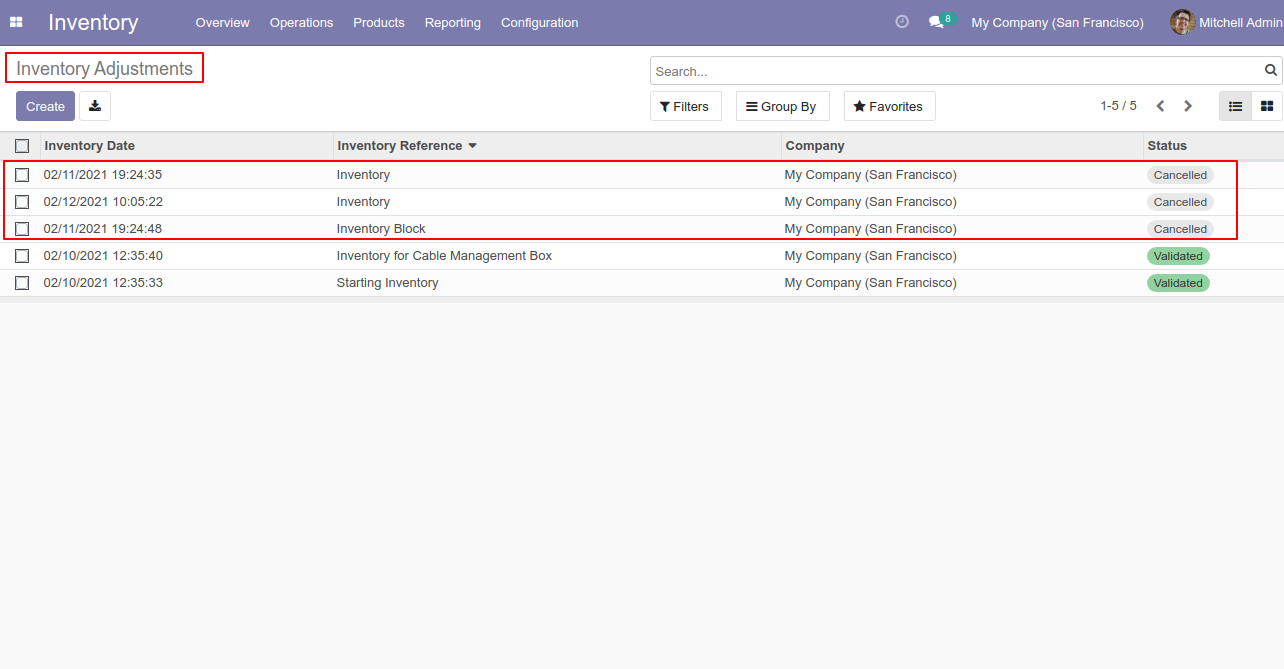Open the My Company (San Francisco) switcher
Image resolution: width=1284 pixels, height=669 pixels.
coord(1057,22)
